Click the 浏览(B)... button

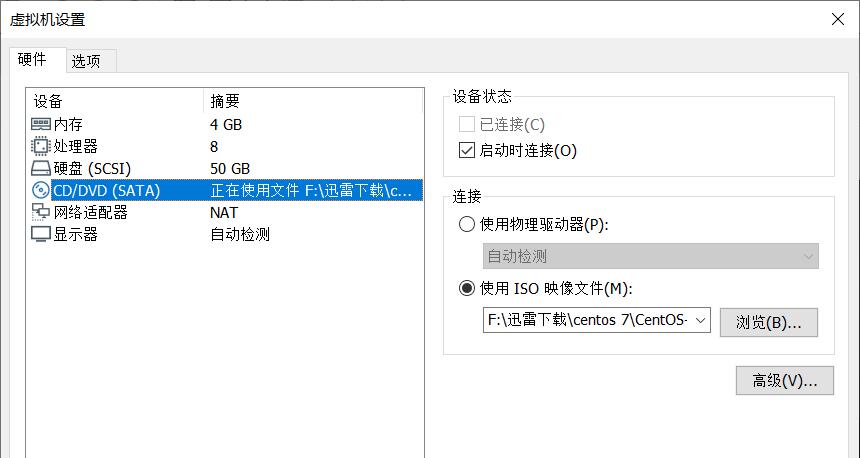point(768,322)
